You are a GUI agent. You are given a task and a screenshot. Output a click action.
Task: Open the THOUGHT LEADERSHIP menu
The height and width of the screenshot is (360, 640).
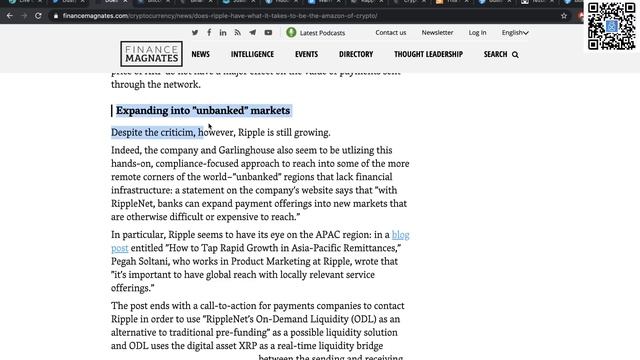click(x=429, y=54)
